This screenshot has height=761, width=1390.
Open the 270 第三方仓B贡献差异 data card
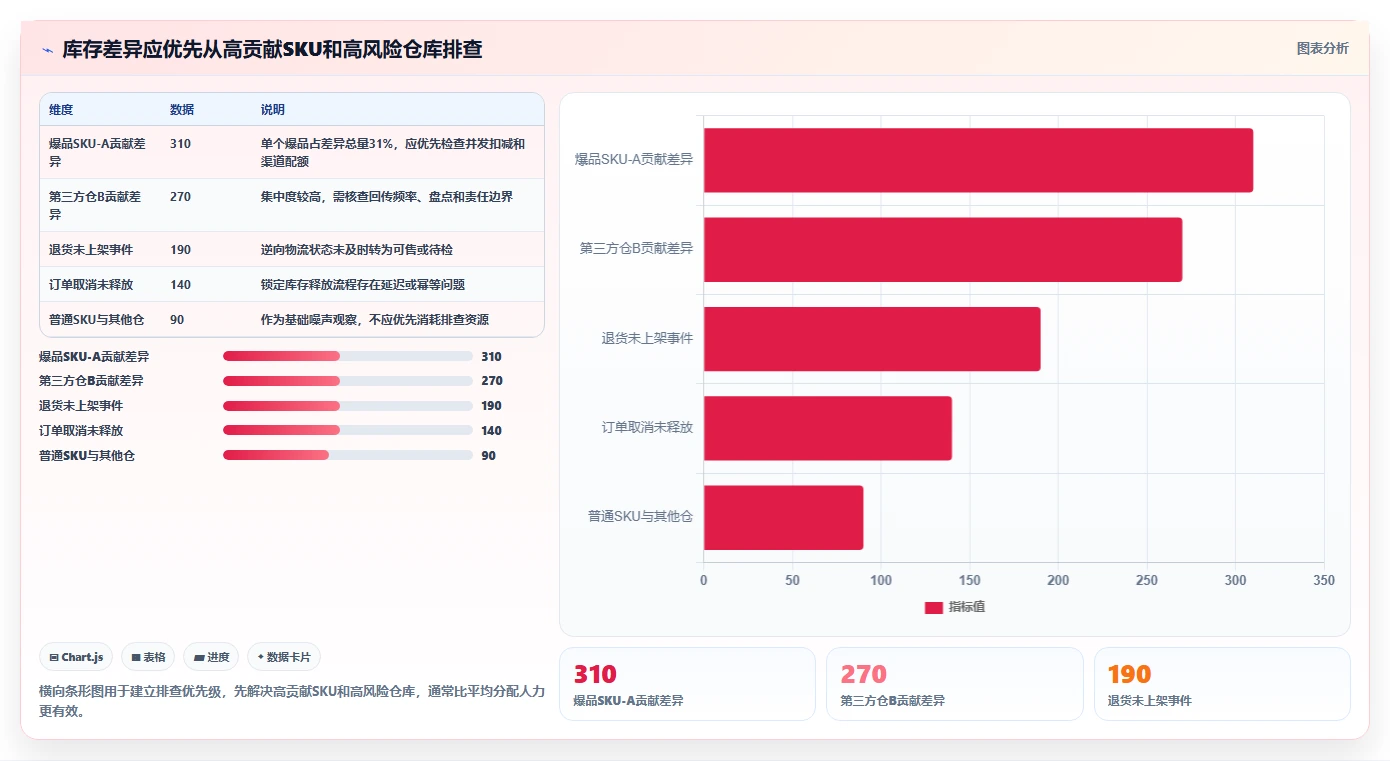click(954, 684)
